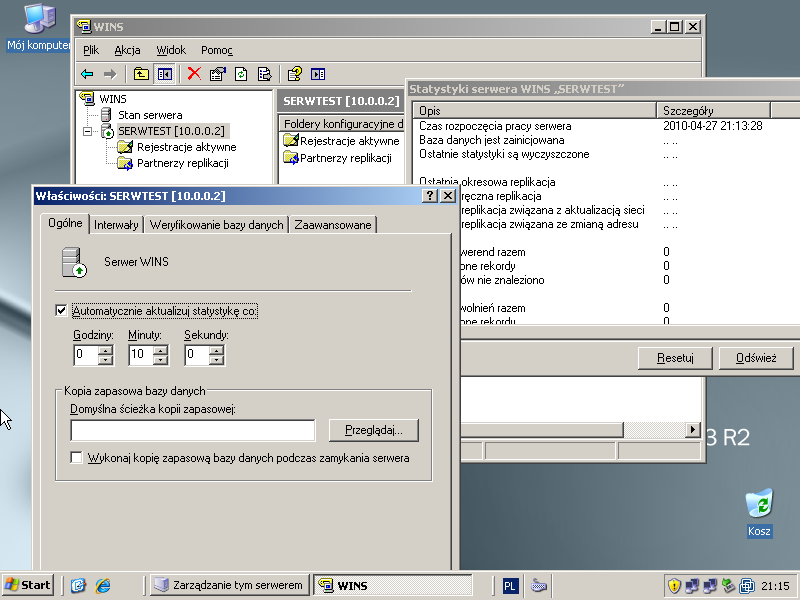Viewport: 800px width, 600px height.
Task: Open the Widok menu
Action: point(171,50)
